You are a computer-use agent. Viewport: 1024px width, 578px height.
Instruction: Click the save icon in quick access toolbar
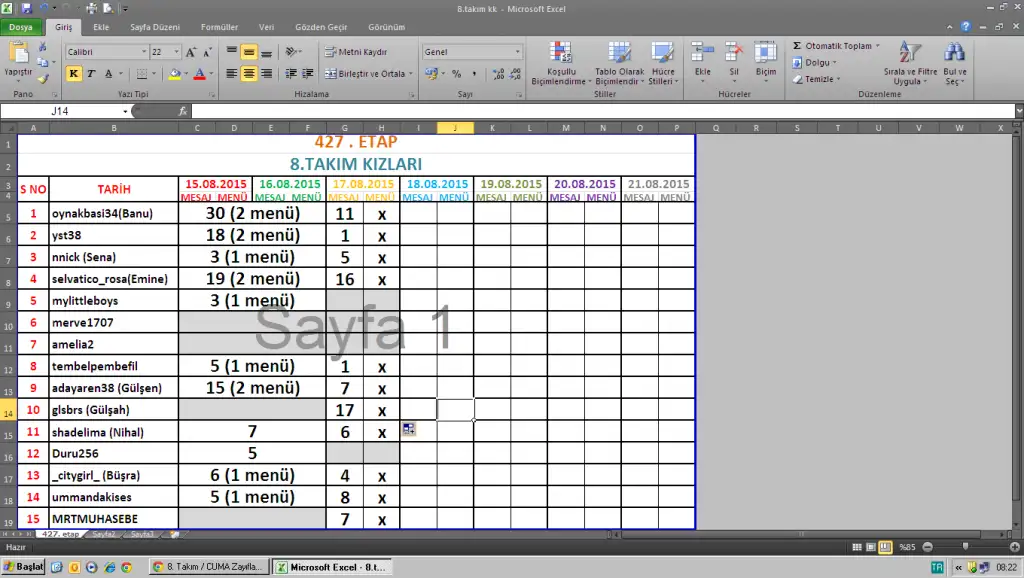26,8
